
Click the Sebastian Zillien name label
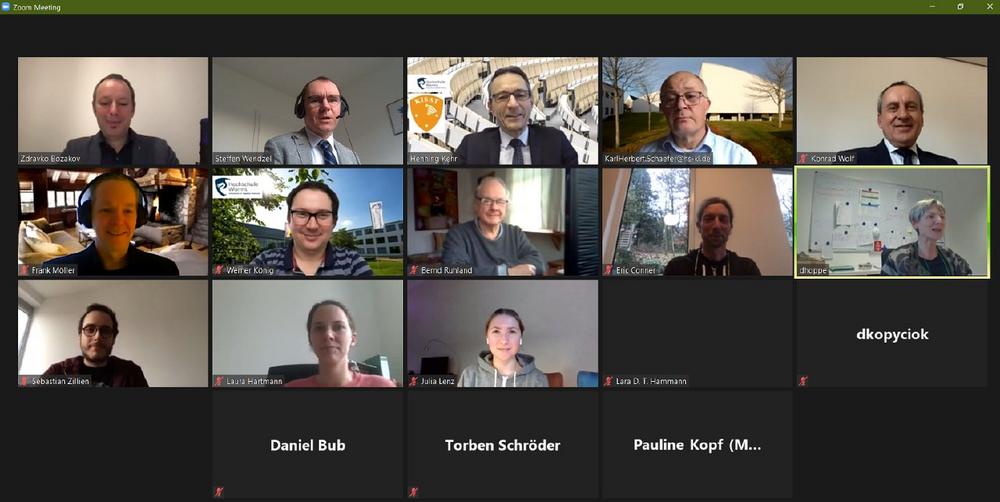point(61,381)
